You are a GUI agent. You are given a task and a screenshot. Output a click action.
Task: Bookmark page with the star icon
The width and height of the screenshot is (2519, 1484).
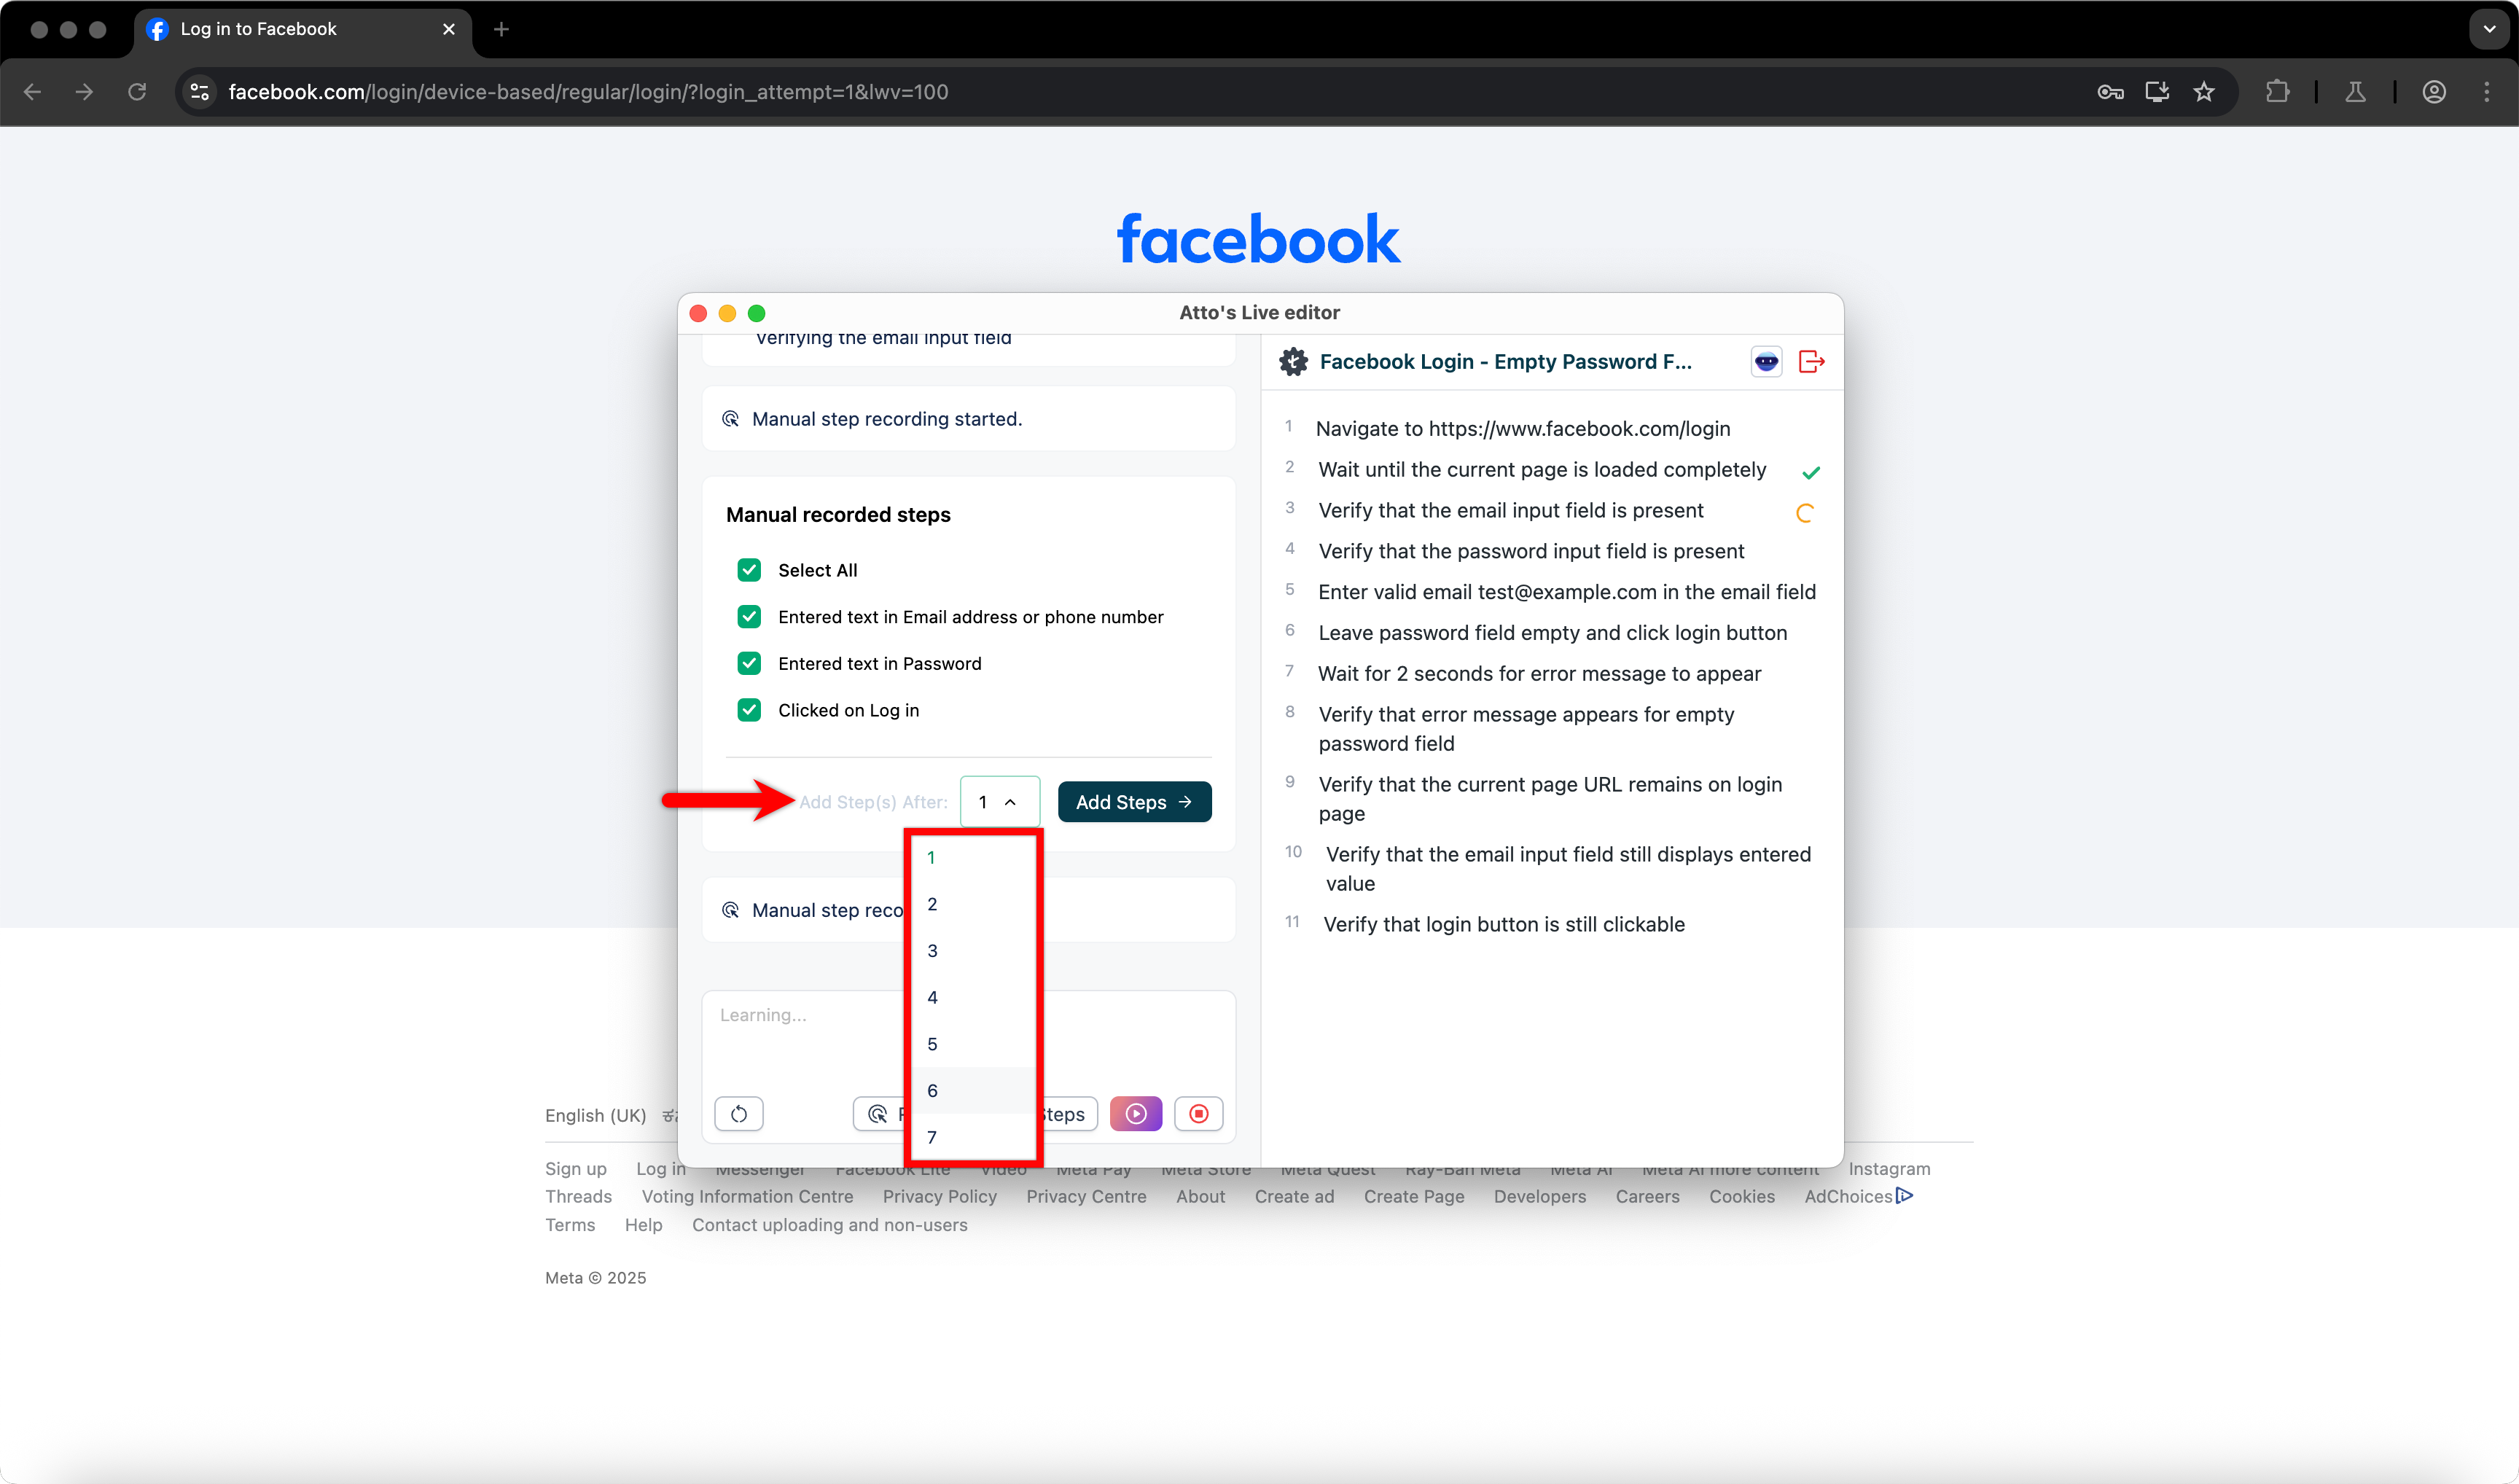click(x=2204, y=92)
